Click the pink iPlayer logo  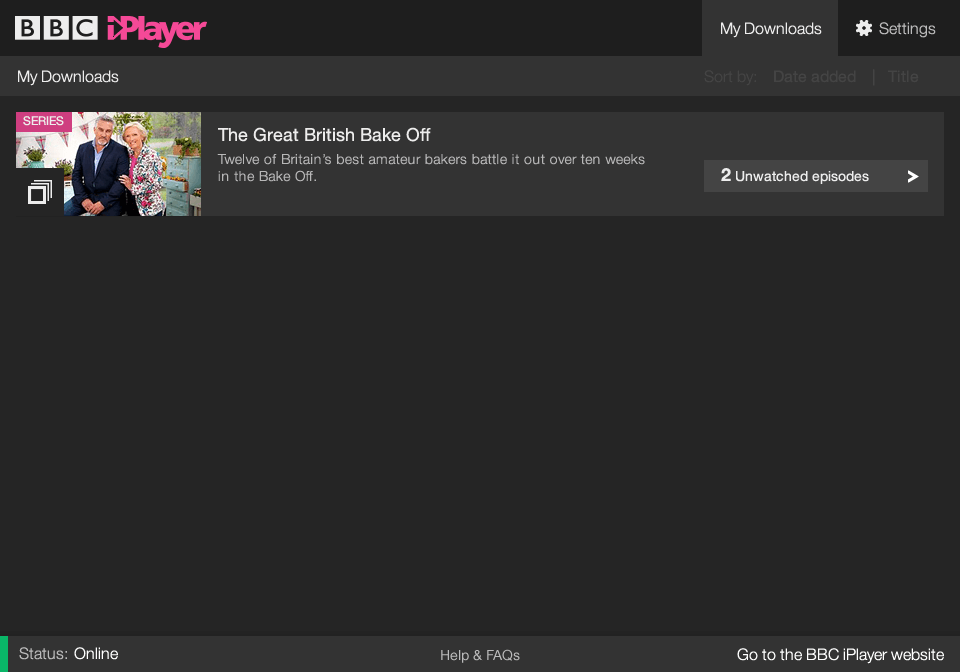157,31
